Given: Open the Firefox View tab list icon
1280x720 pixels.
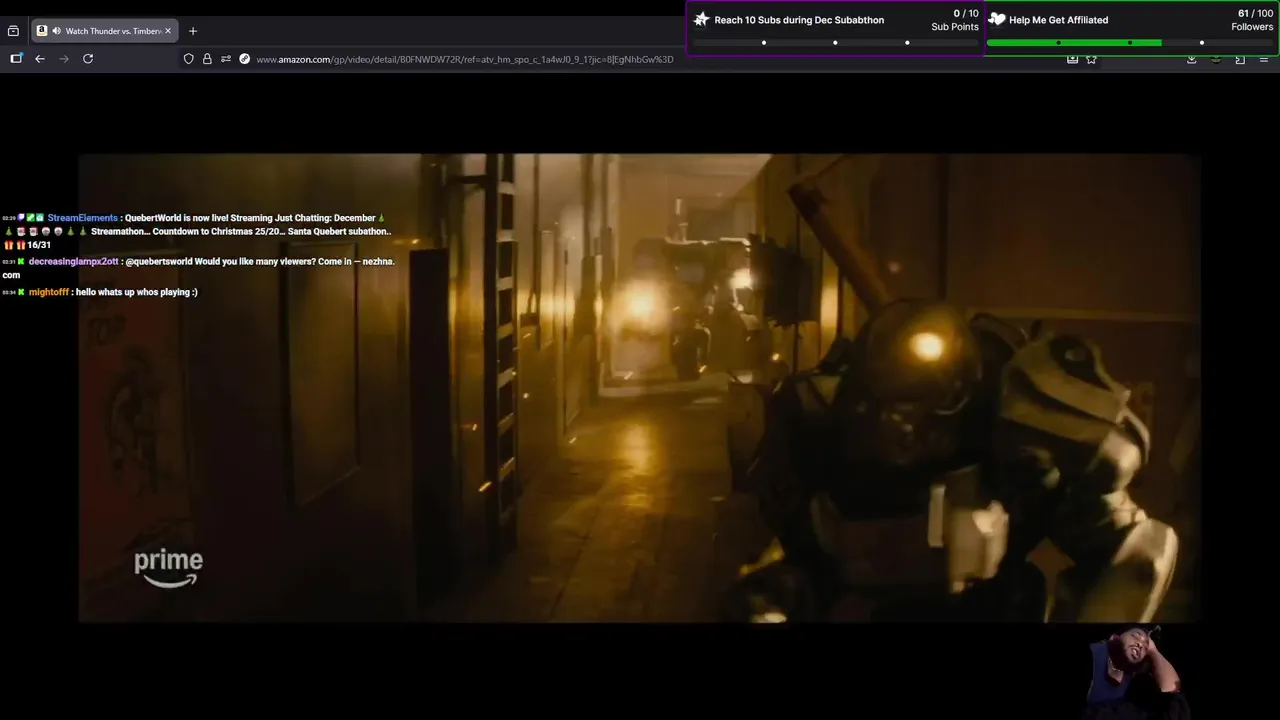Looking at the screenshot, I should (13, 31).
